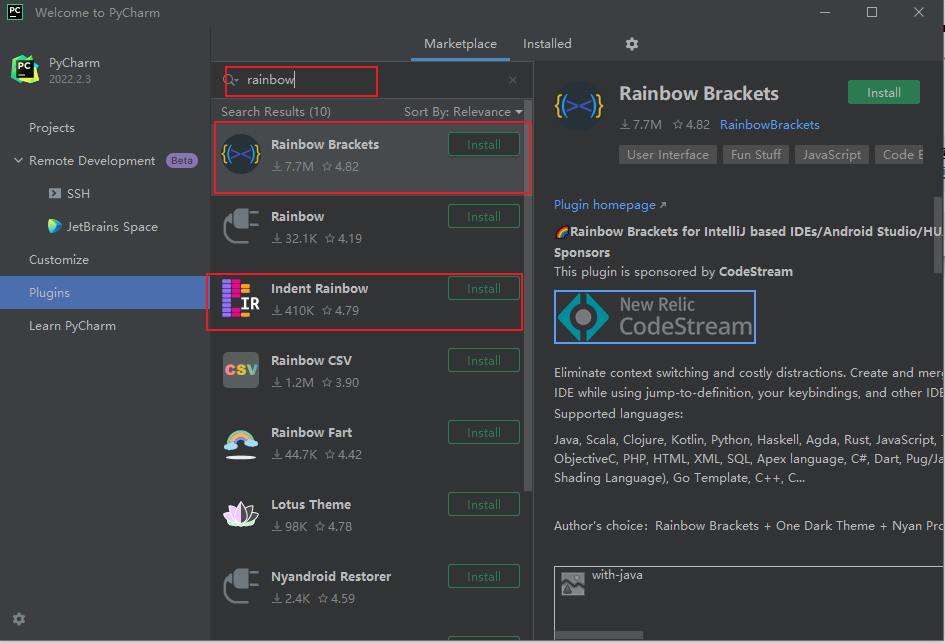Click the Rainbow Fart title text
Image resolution: width=945 pixels, height=643 pixels.
pyautogui.click(x=312, y=433)
